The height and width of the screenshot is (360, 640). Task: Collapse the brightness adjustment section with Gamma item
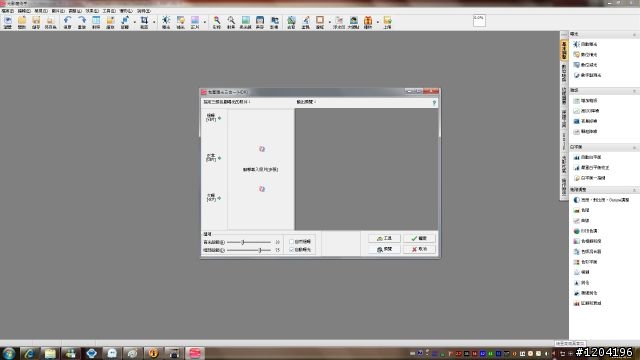pos(634,190)
